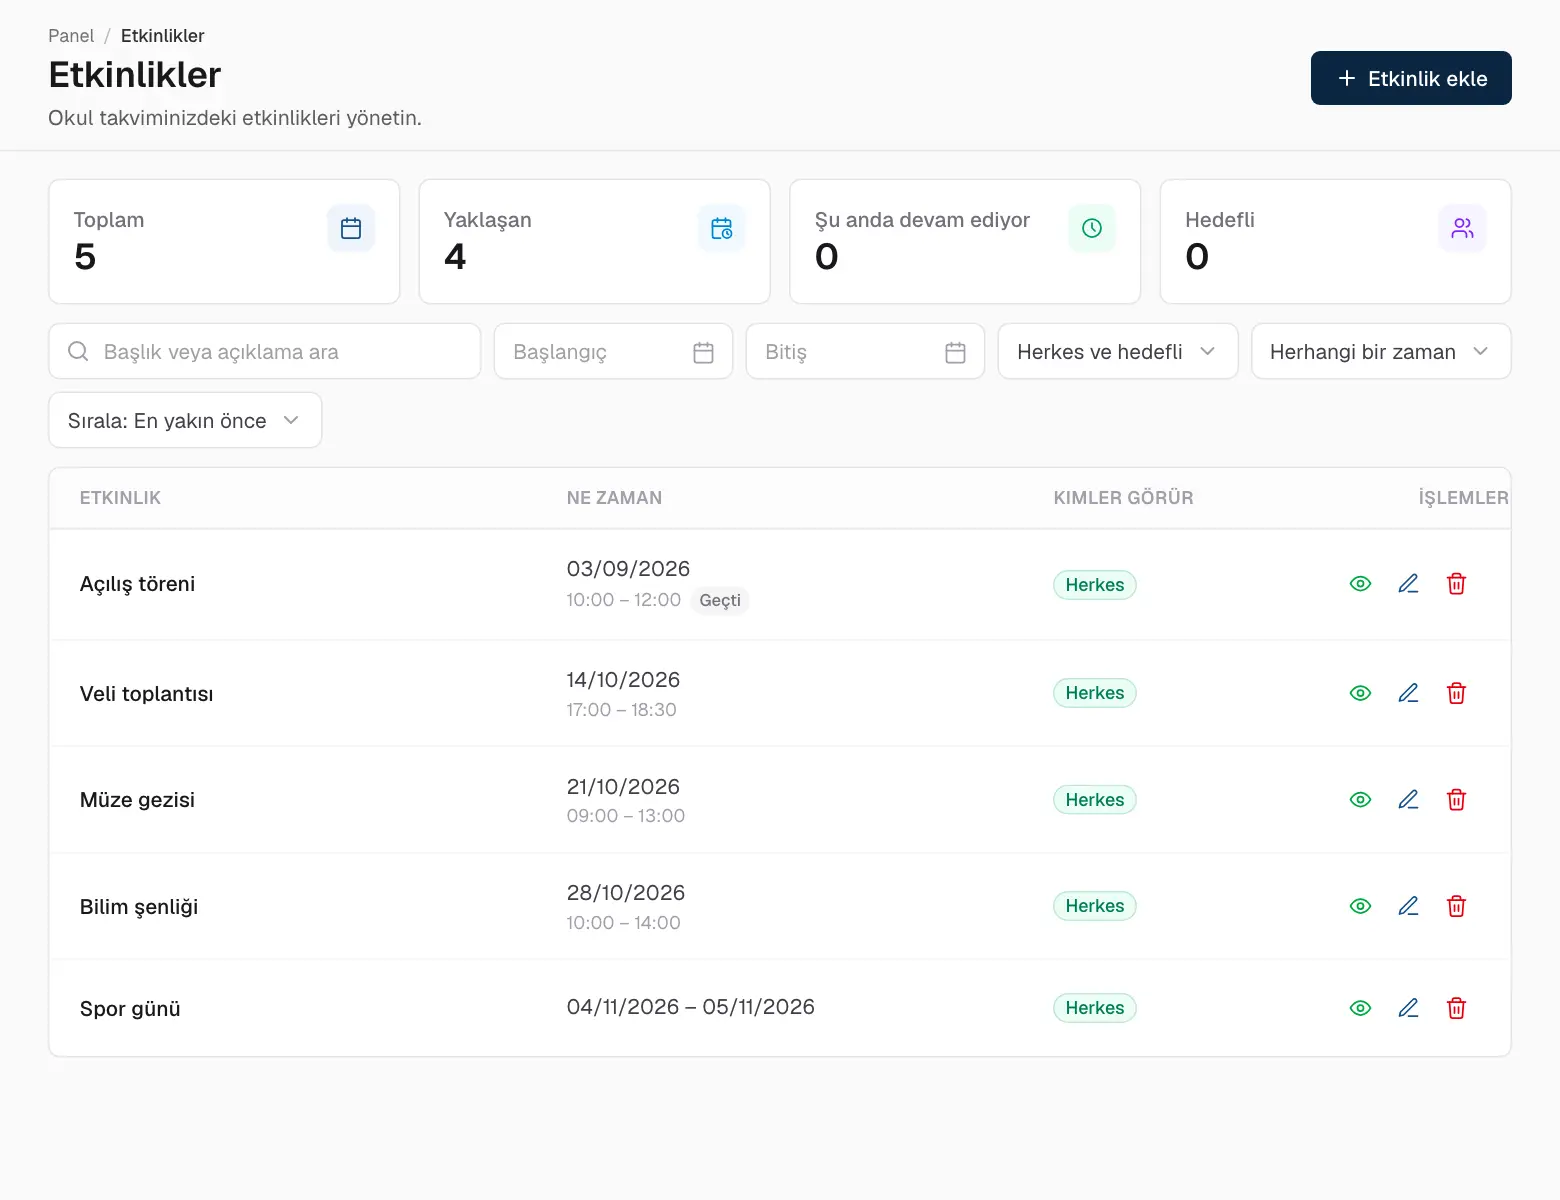Open the Başlangıç date picker
1560x1200 pixels.
click(614, 351)
